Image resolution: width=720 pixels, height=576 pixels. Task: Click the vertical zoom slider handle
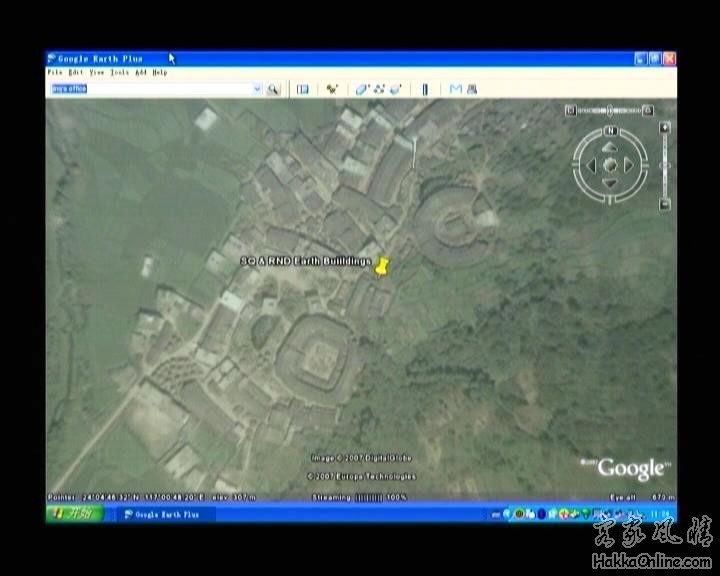[665, 165]
